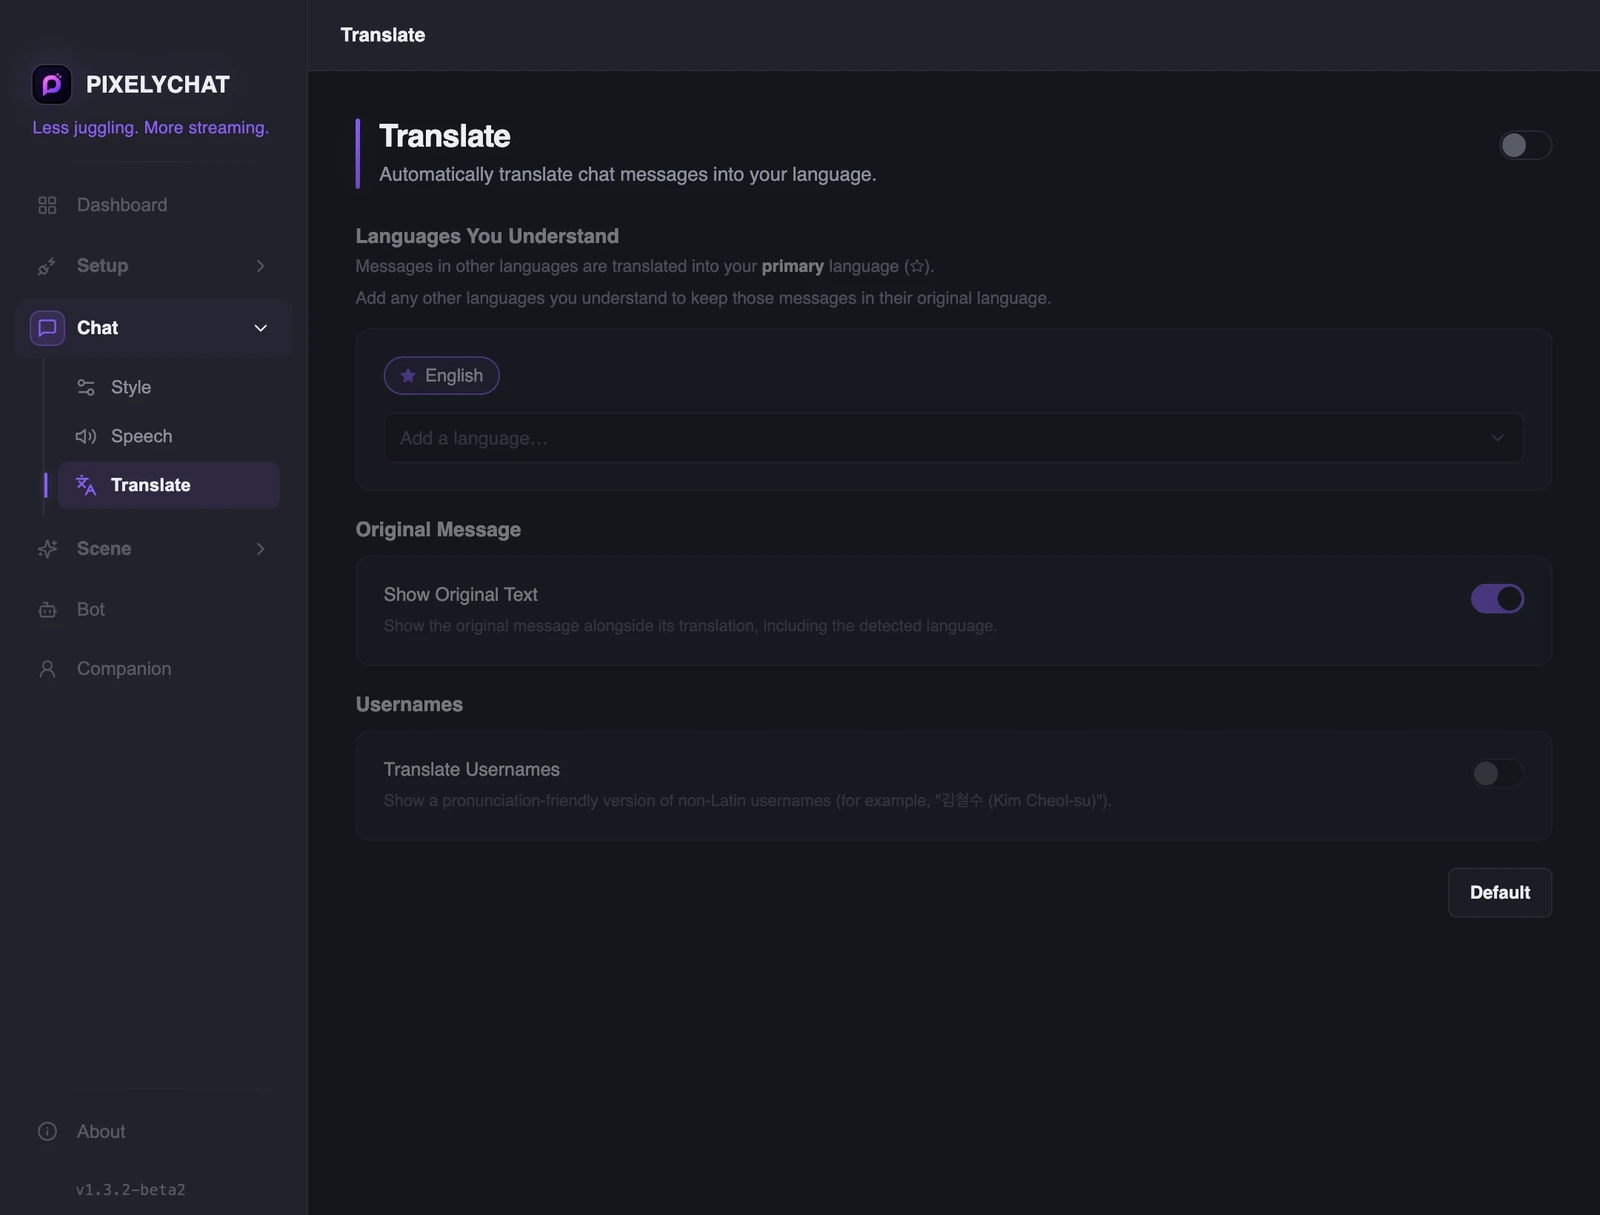Open the Companion page
Viewport: 1600px width, 1215px height.
tap(153, 669)
